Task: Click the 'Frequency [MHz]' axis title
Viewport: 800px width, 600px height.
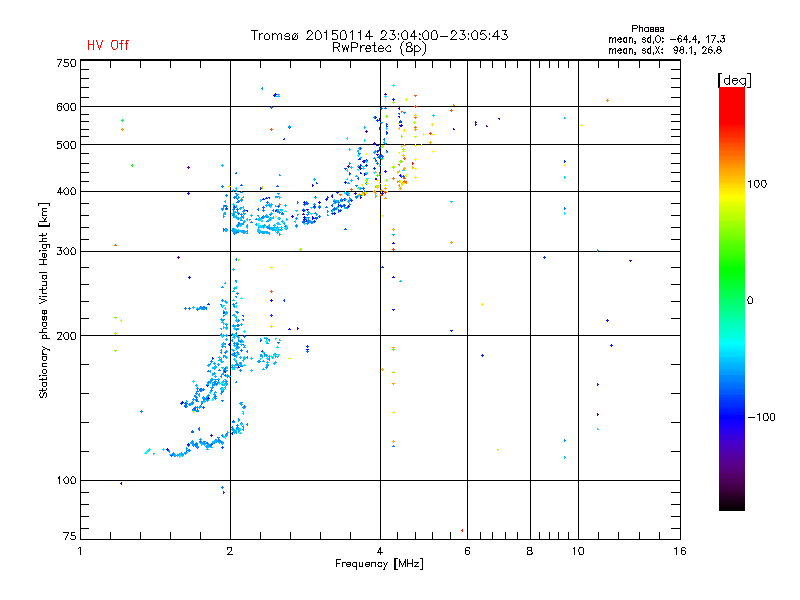Action: click(379, 564)
